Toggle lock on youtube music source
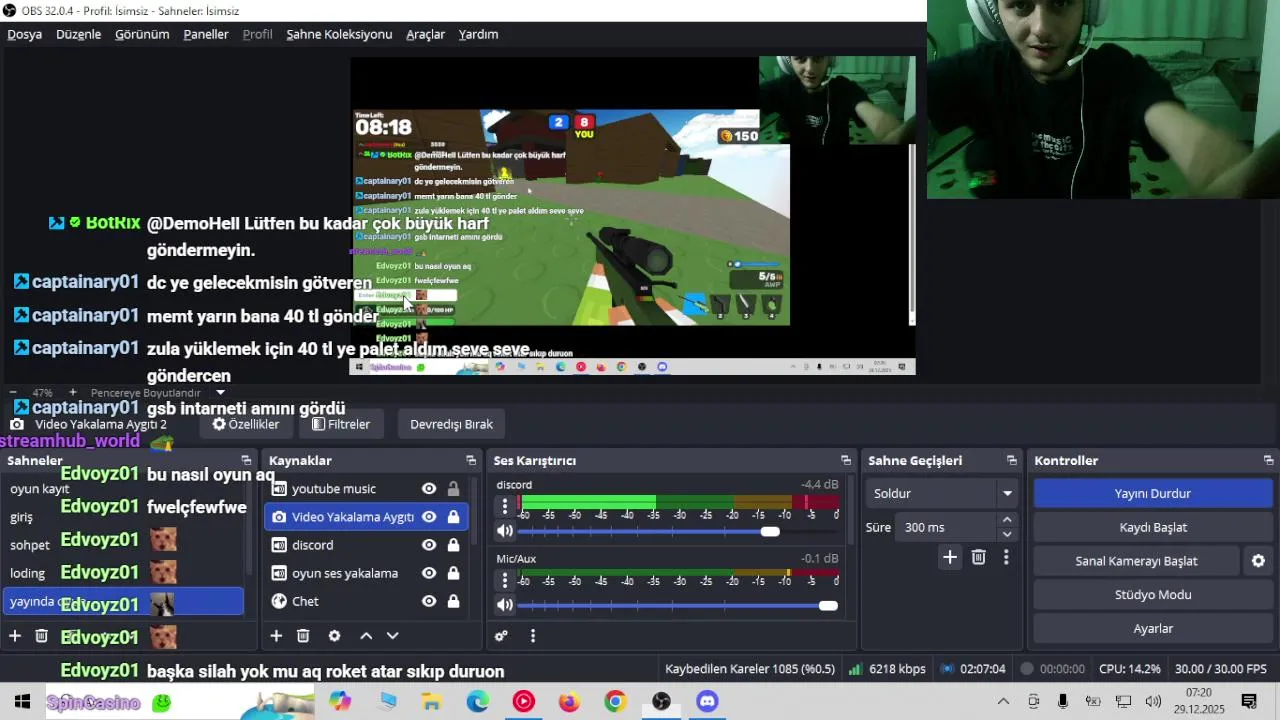This screenshot has height=720, width=1280. tap(453, 489)
